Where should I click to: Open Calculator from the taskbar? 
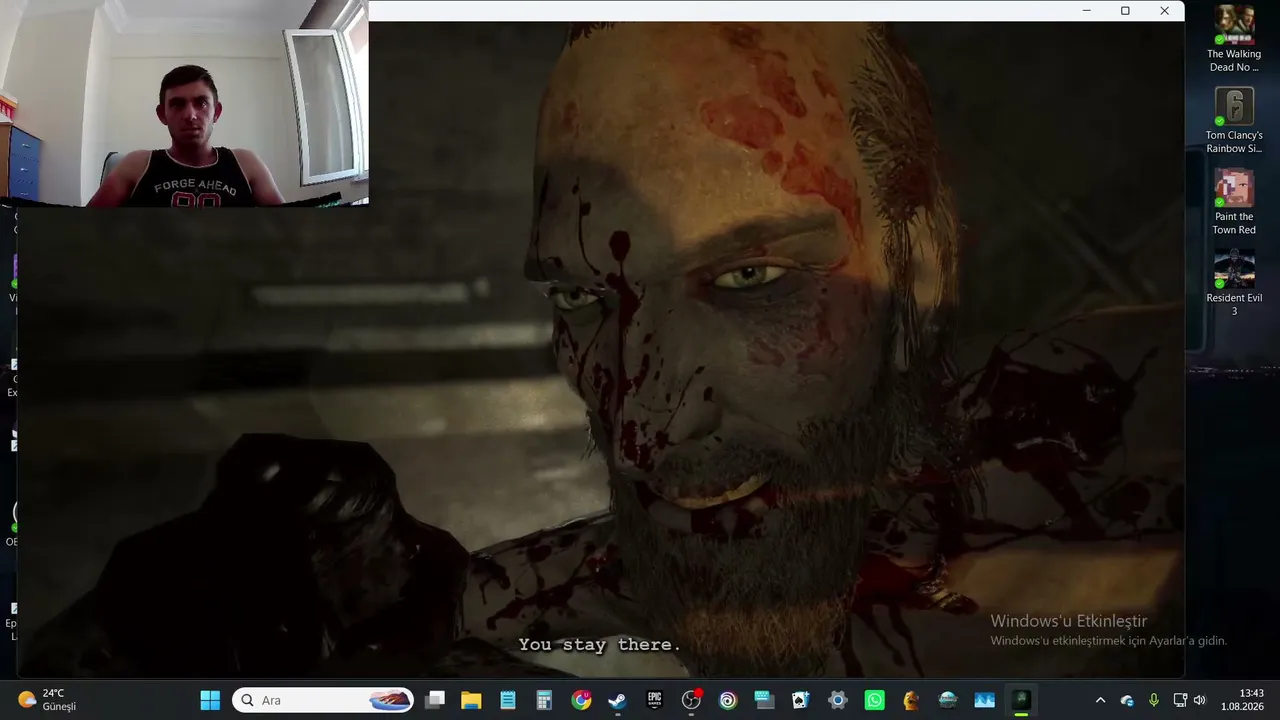pyautogui.click(x=544, y=700)
